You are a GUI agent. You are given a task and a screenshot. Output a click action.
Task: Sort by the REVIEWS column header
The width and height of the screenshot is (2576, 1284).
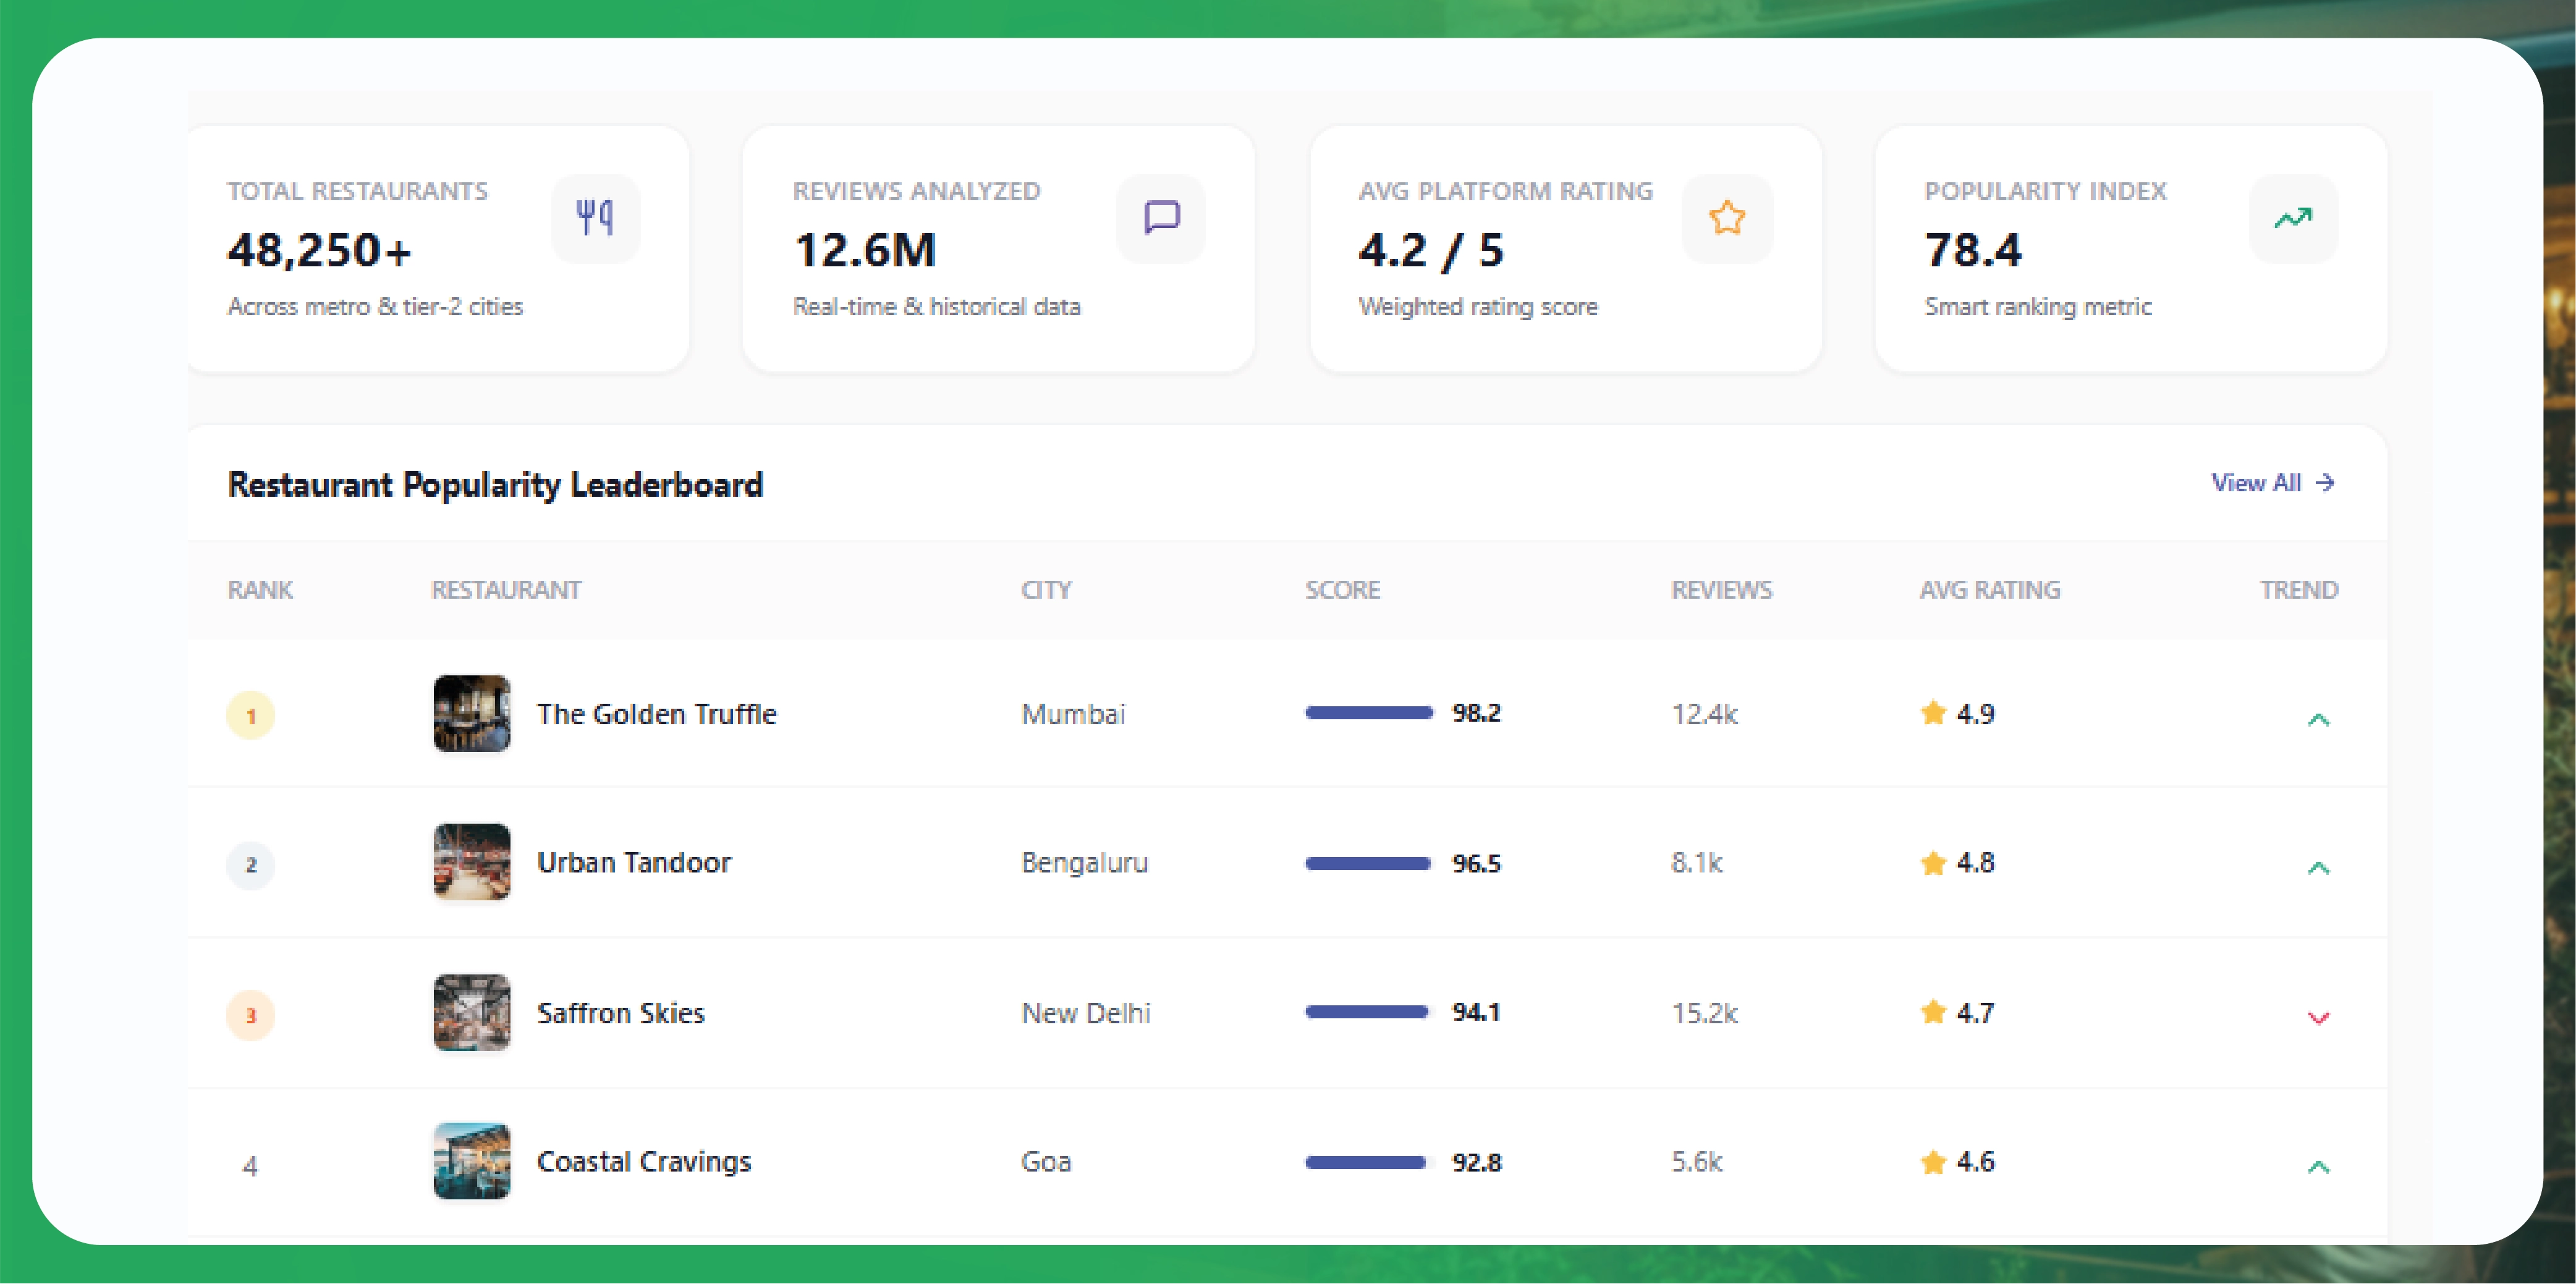click(x=1721, y=590)
